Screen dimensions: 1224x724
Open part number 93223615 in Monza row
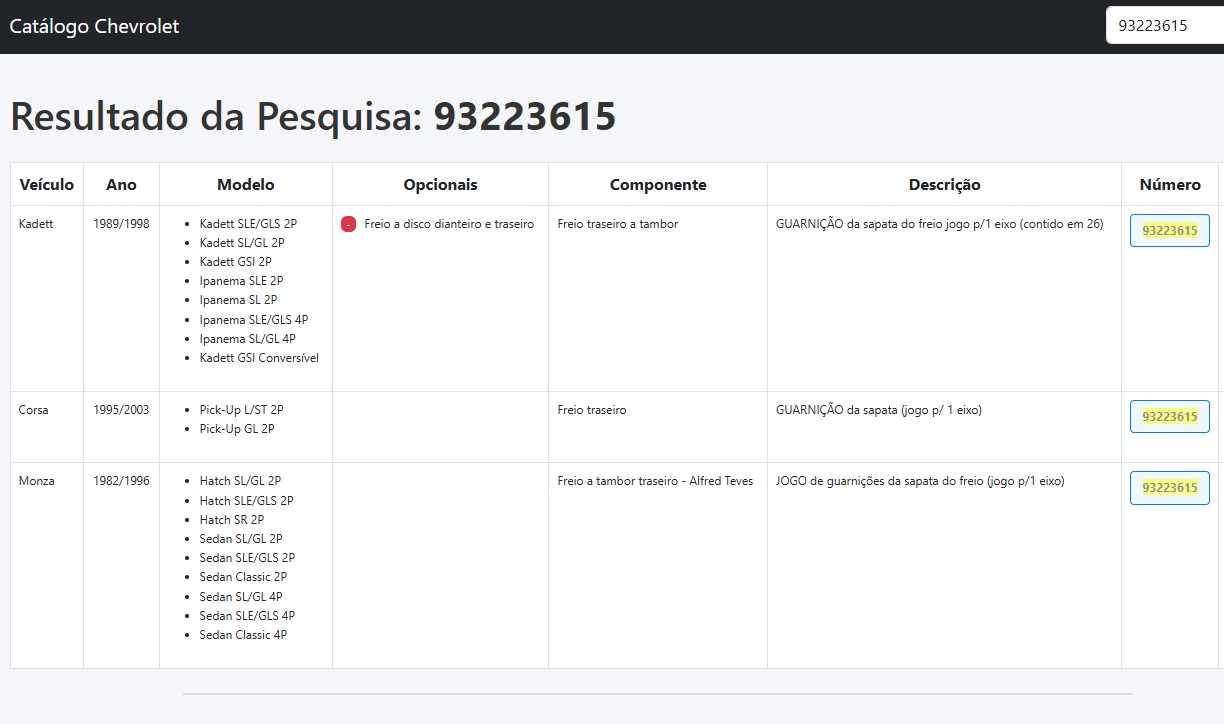[x=1169, y=488]
